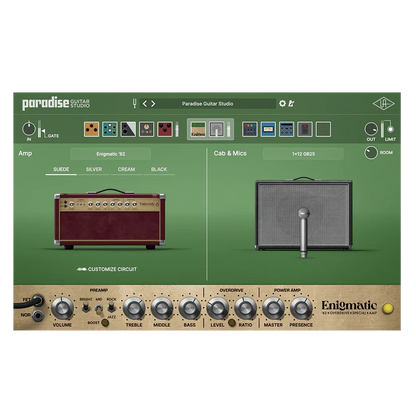Toggle the BRIGHT switch on the preamp

point(86,308)
